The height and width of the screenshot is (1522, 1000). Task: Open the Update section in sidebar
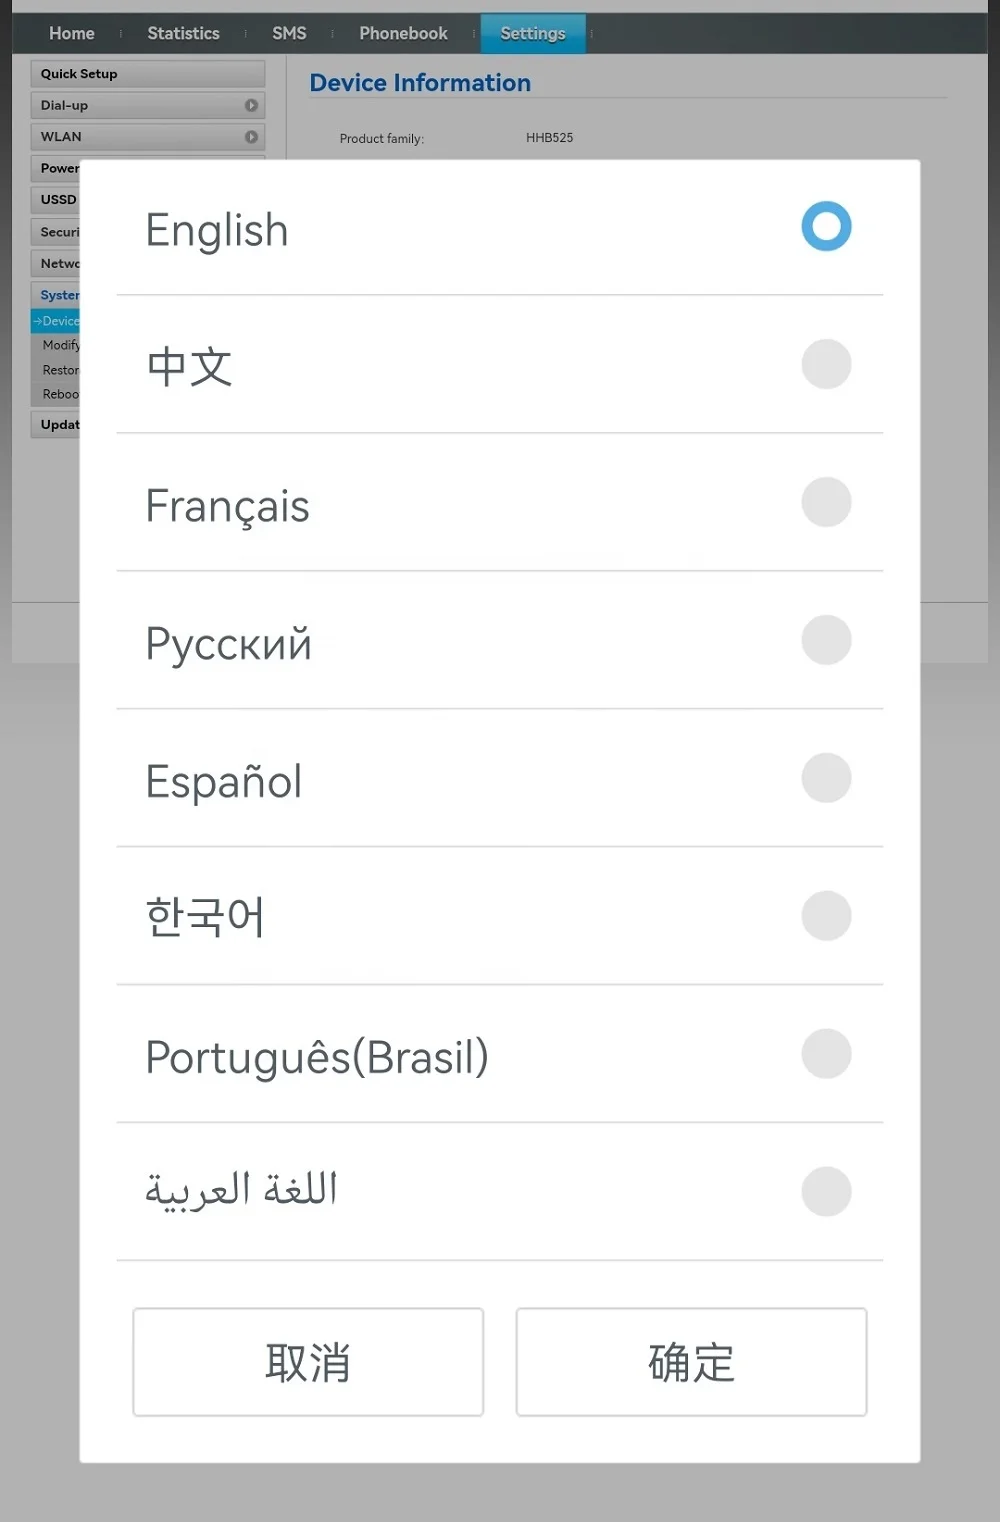(58, 425)
